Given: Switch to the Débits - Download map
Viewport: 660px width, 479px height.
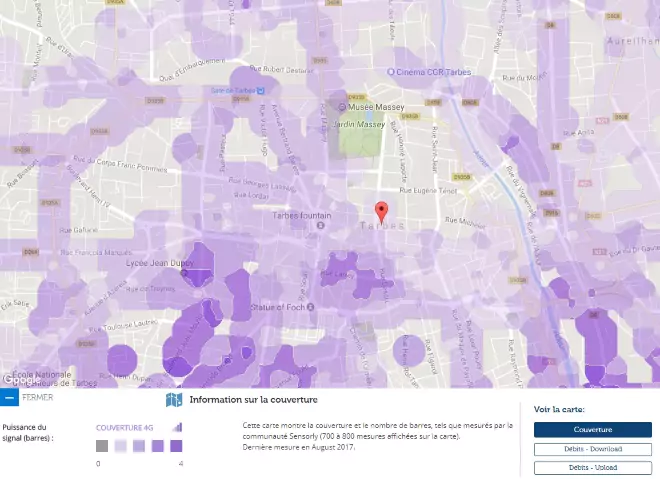Looking at the screenshot, I should pos(592,449).
